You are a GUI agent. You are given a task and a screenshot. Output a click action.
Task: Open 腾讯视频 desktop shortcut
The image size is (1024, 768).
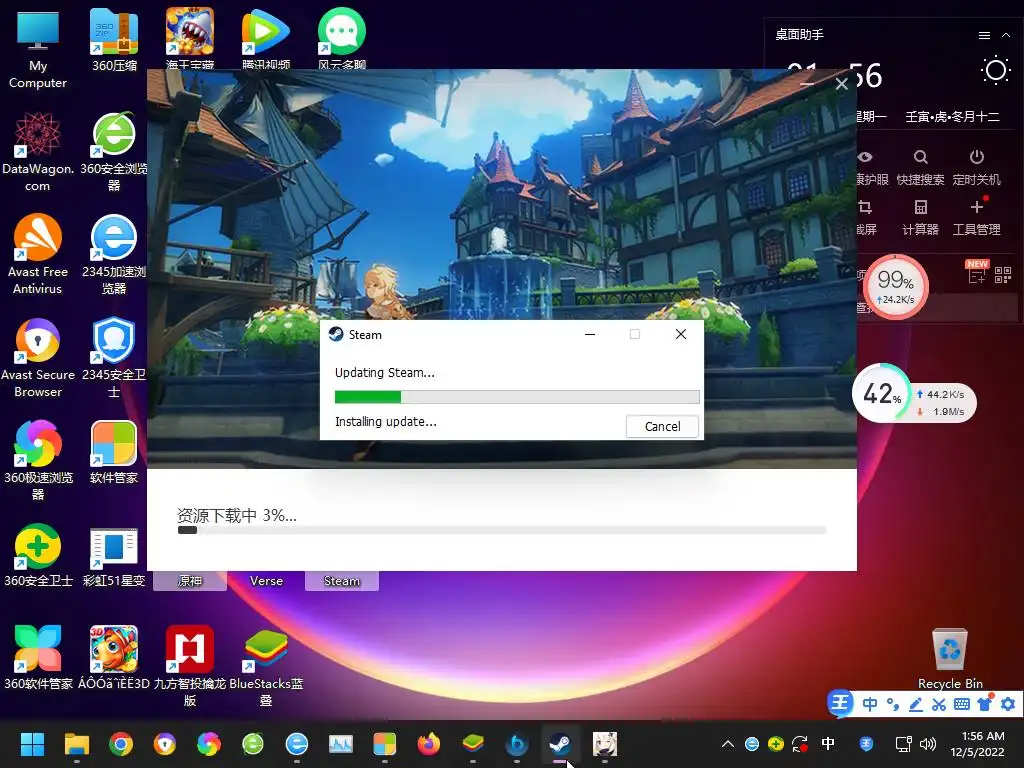pos(266,38)
